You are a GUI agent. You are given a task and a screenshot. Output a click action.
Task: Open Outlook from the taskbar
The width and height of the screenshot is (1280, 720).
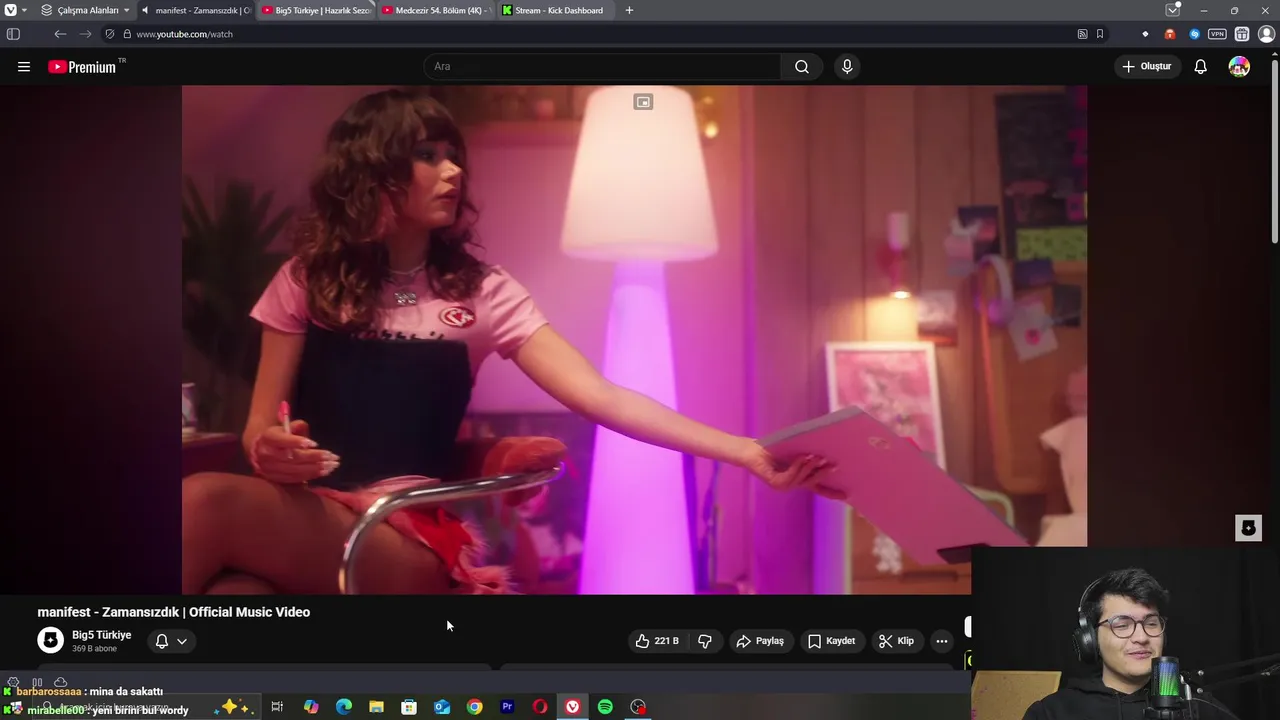click(442, 707)
